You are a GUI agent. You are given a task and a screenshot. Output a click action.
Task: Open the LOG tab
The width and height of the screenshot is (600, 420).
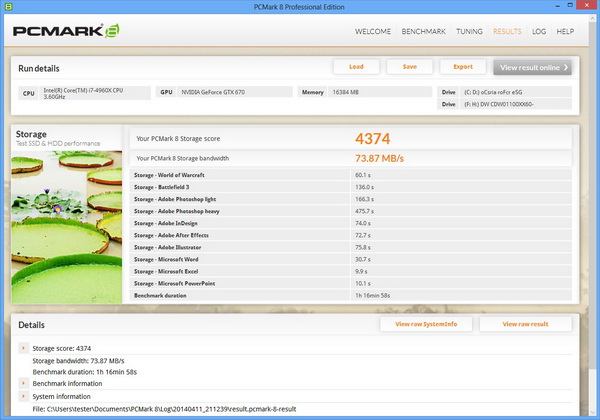[539, 31]
